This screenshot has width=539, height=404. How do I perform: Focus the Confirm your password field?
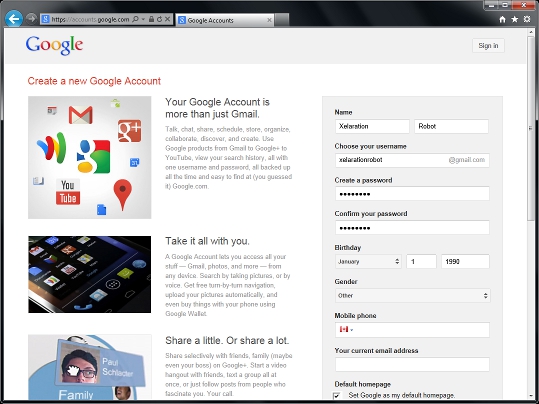point(412,228)
